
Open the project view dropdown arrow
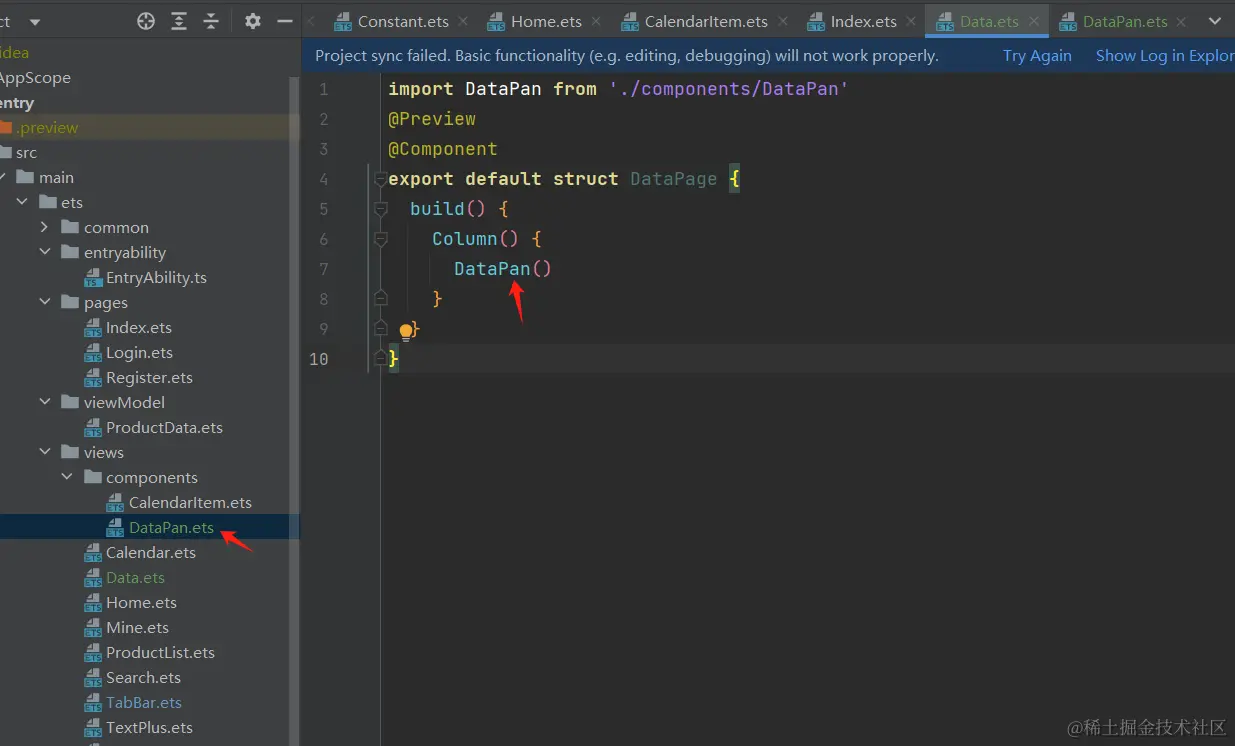35,21
